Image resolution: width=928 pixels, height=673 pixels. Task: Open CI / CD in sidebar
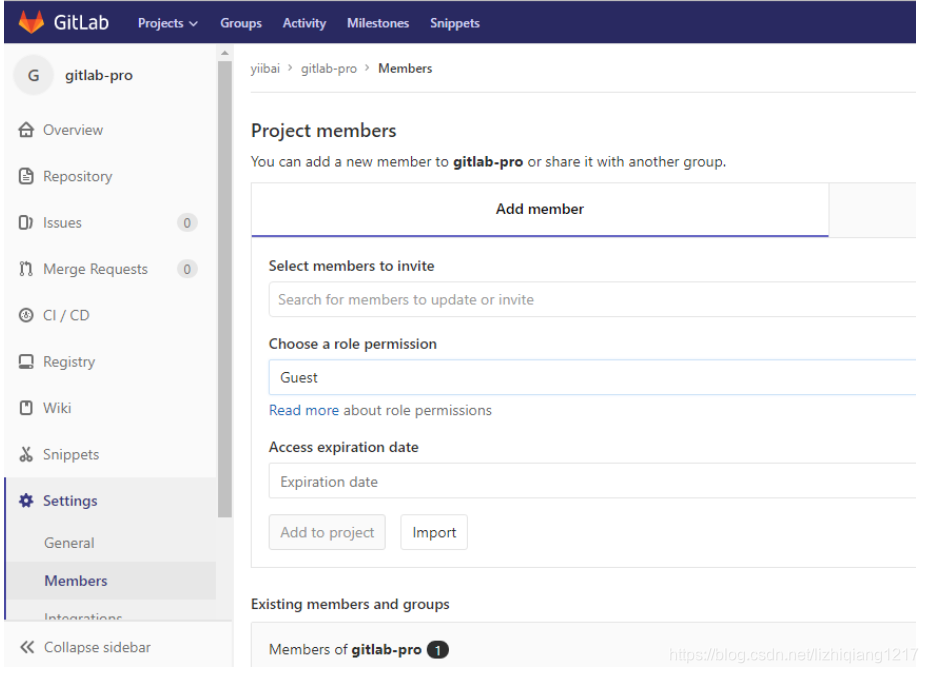click(x=66, y=315)
